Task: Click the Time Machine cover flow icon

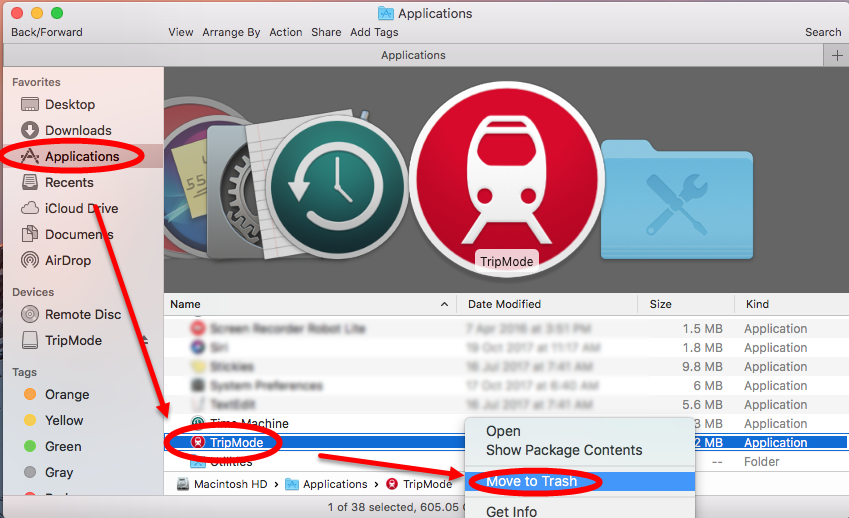Action: tap(337, 187)
